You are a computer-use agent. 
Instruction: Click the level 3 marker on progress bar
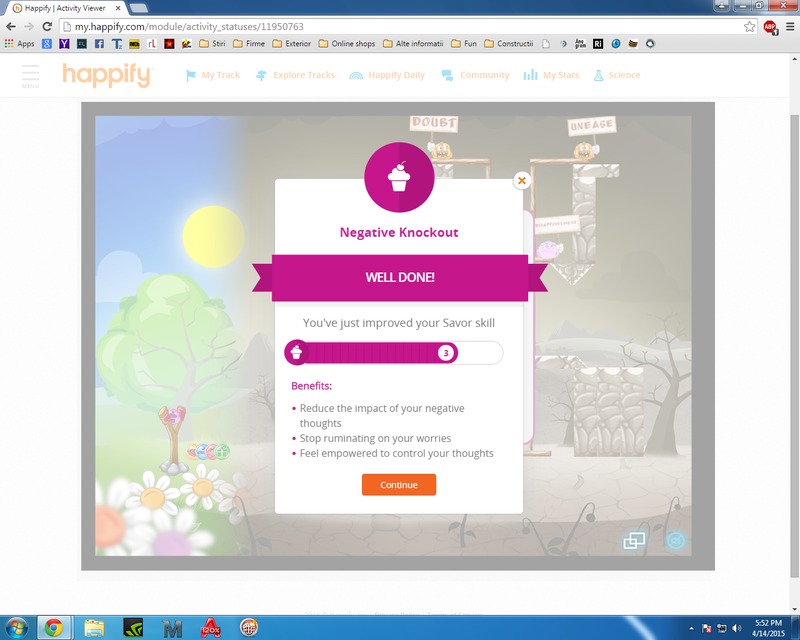point(446,353)
